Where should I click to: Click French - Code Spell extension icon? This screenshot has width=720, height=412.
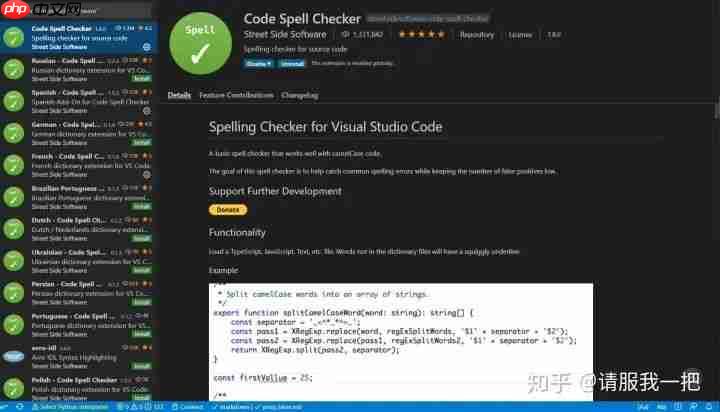pyautogui.click(x=14, y=165)
